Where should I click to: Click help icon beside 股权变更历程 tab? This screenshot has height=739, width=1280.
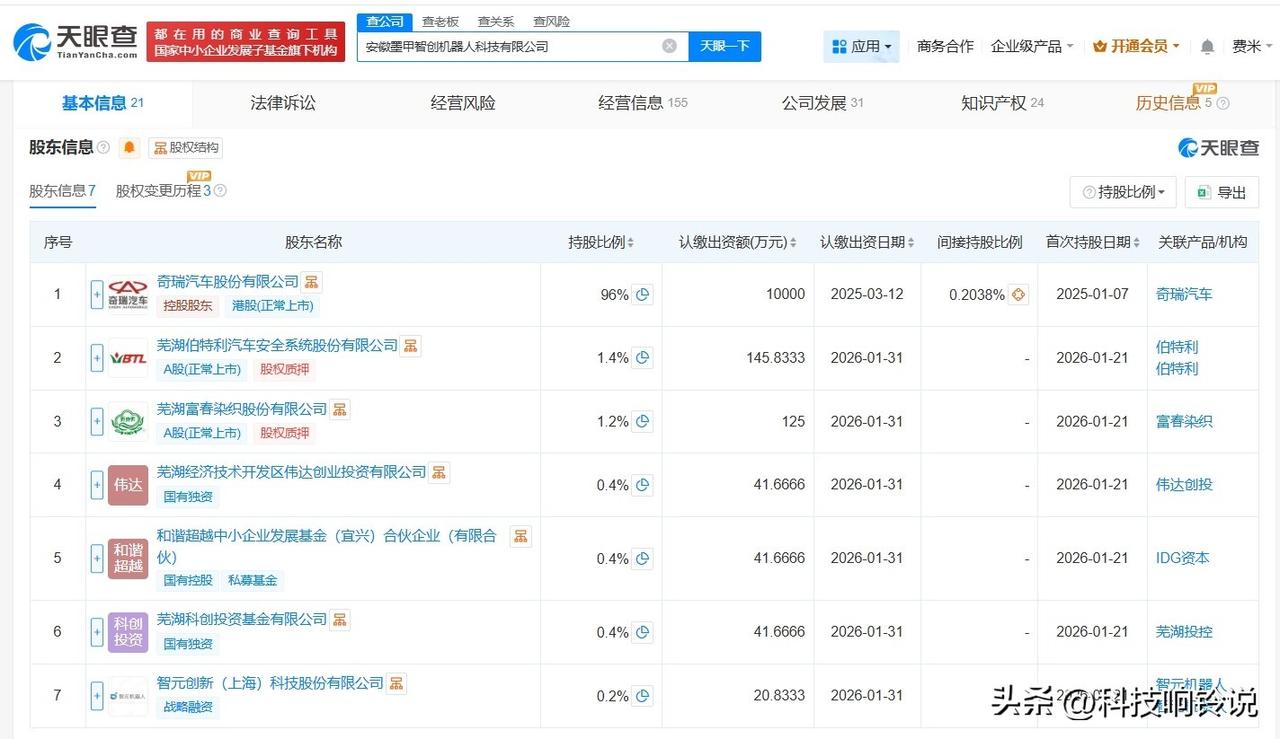tap(220, 191)
